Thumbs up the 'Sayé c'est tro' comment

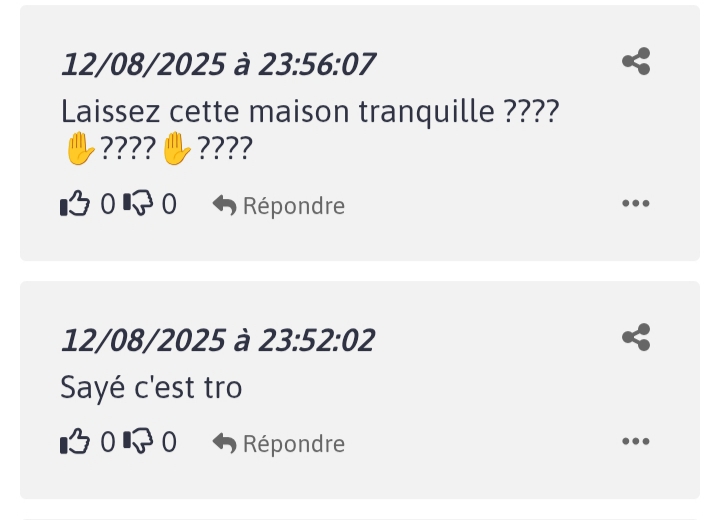coord(75,442)
